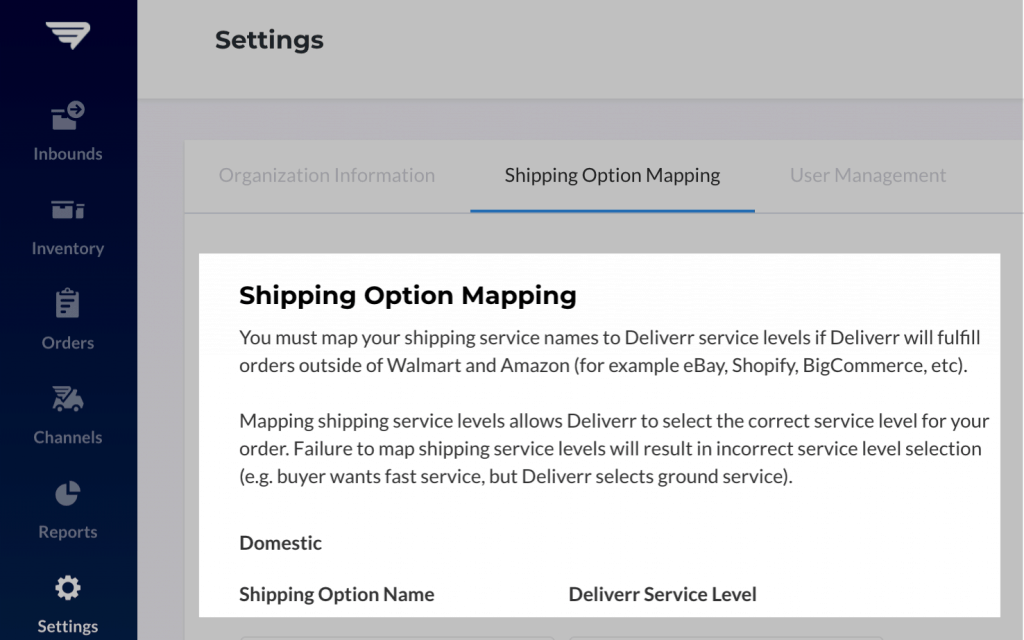This screenshot has width=1024, height=640.
Task: Select the Shipping Option Mapping tab
Action: pyautogui.click(x=612, y=175)
